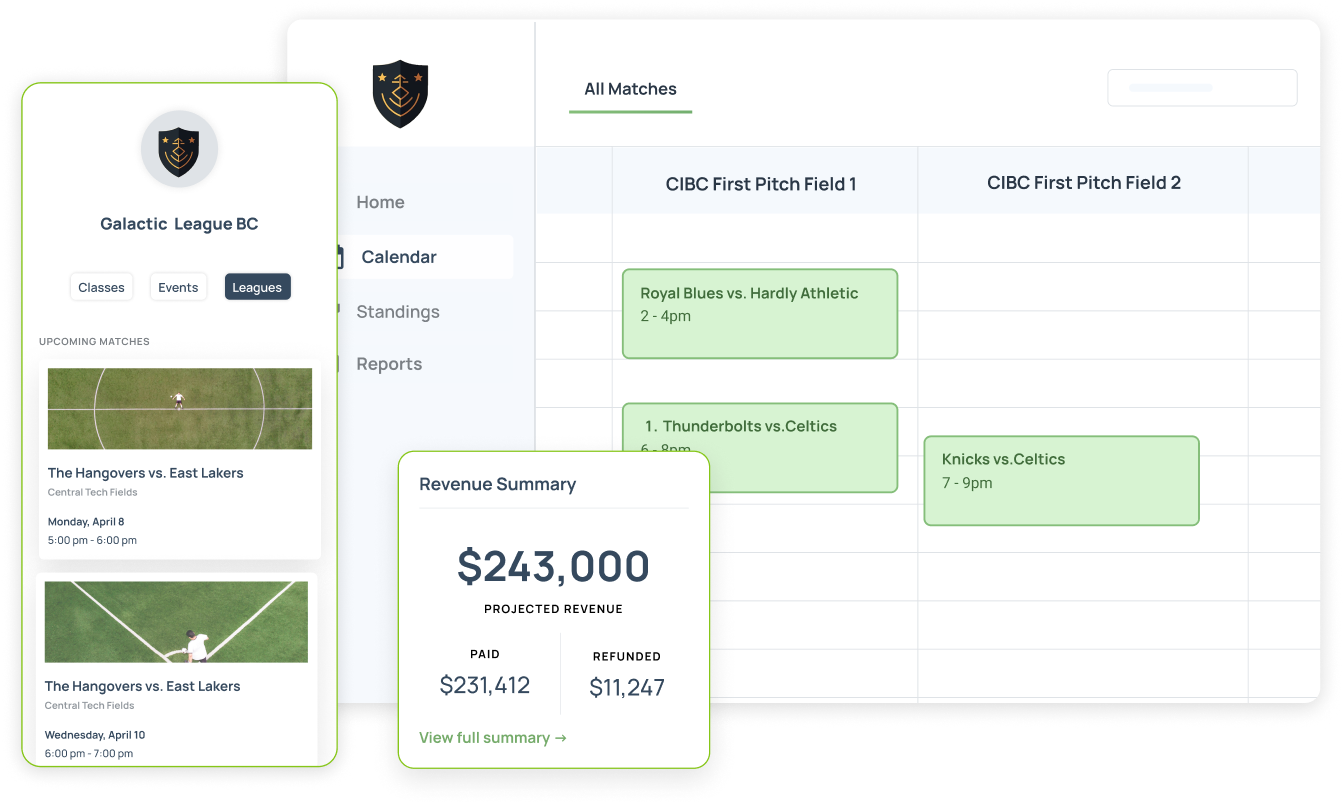Click the View full summary link
1344x808 pixels.
493,738
